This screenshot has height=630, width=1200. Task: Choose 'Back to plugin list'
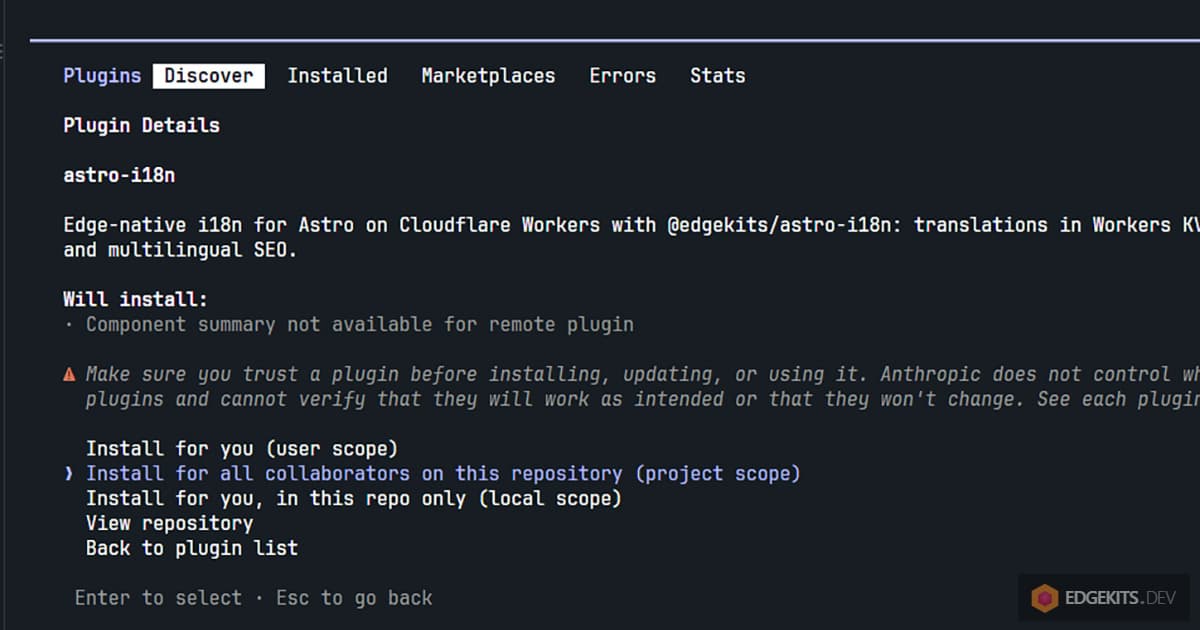(192, 548)
